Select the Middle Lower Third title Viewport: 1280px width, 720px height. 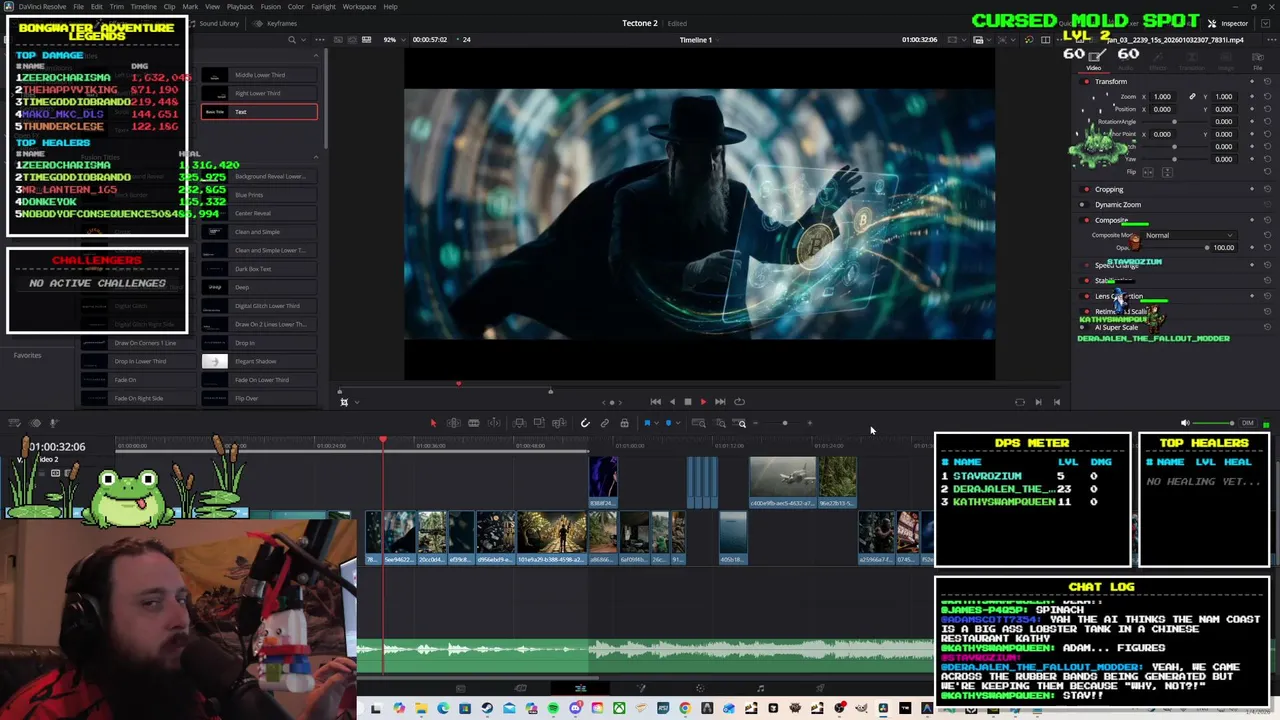click(x=259, y=75)
